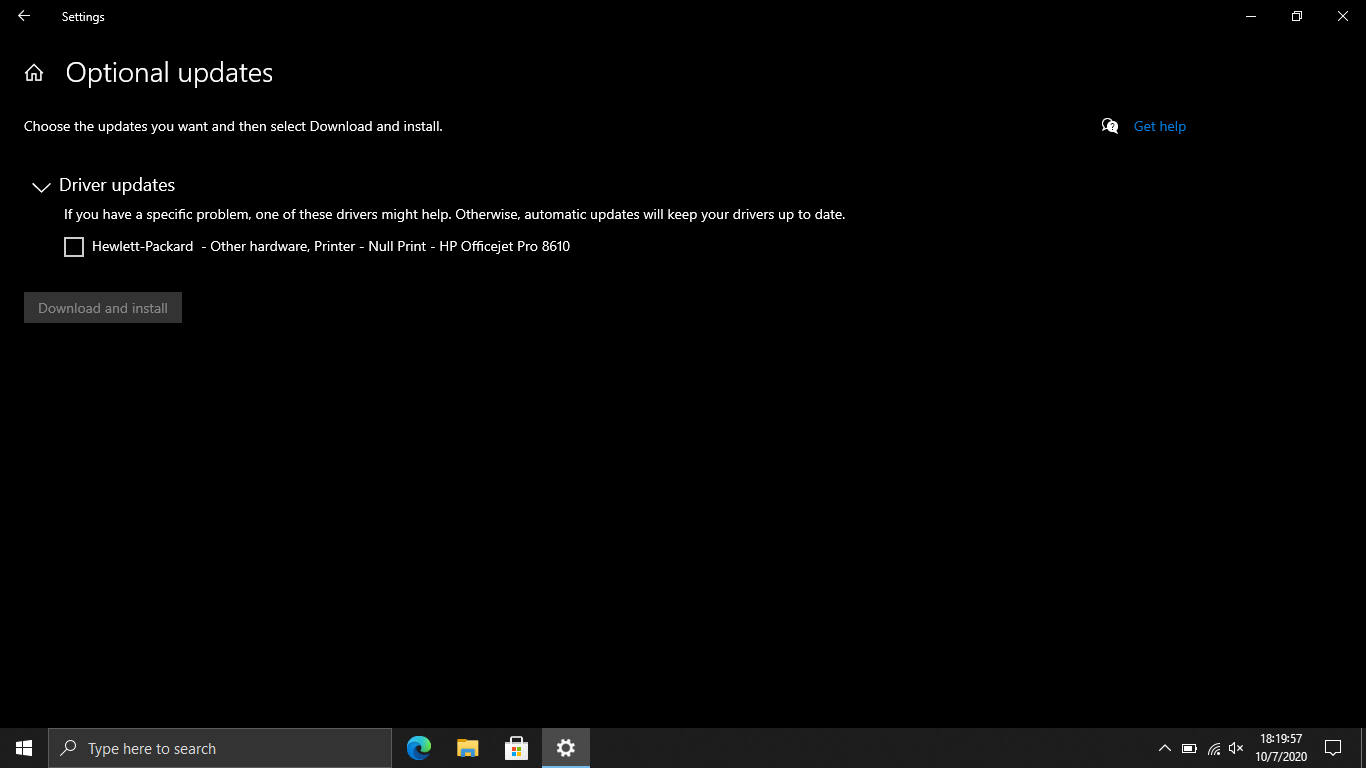Collapse the Driver updates section
Image resolution: width=1366 pixels, height=768 pixels.
tap(41, 186)
